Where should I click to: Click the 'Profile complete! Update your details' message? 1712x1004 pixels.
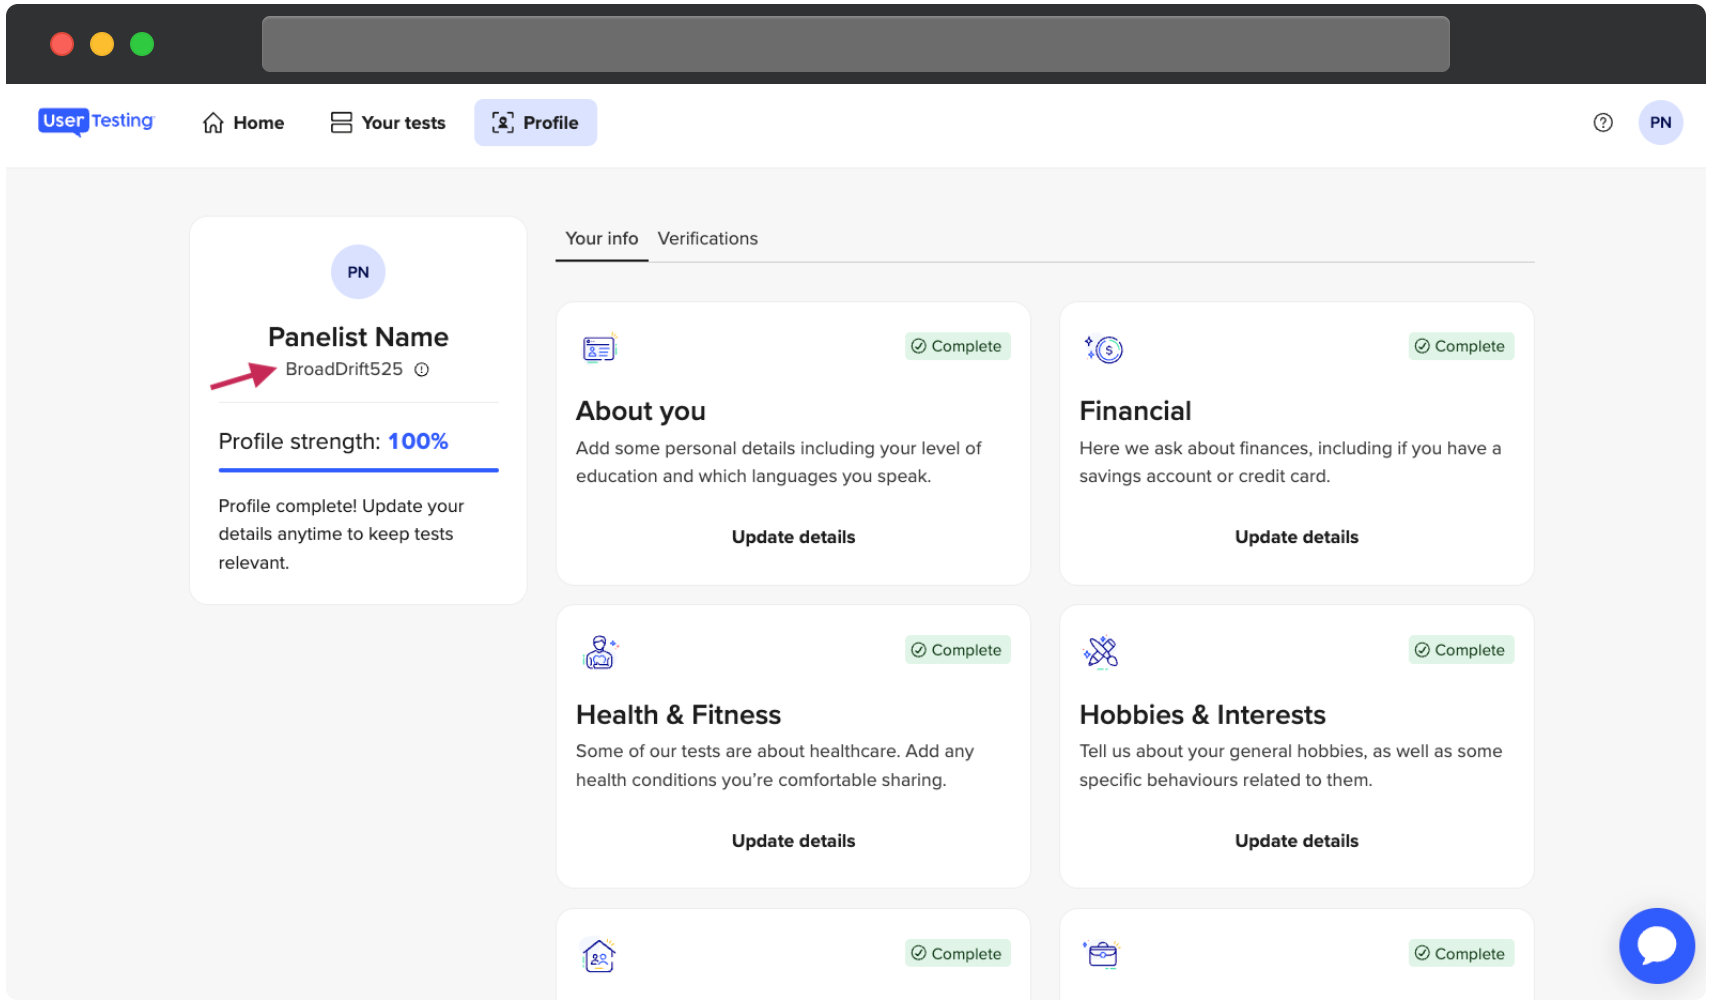pos(341,534)
